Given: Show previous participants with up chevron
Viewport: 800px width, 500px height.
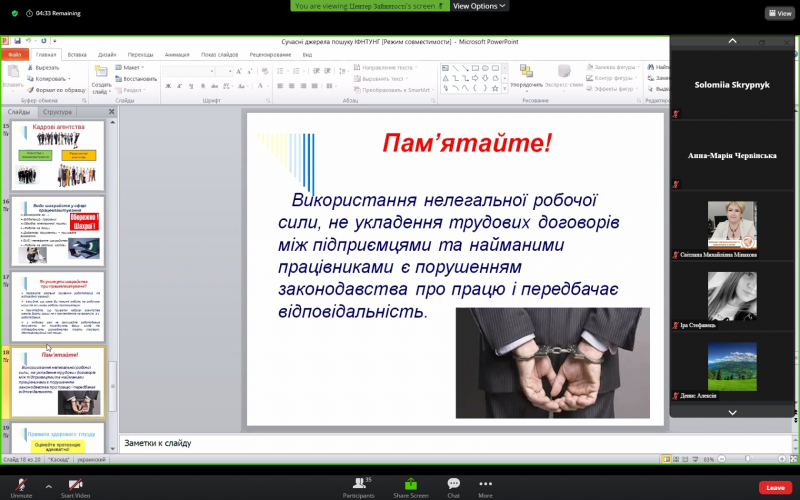Looking at the screenshot, I should coord(732,41).
